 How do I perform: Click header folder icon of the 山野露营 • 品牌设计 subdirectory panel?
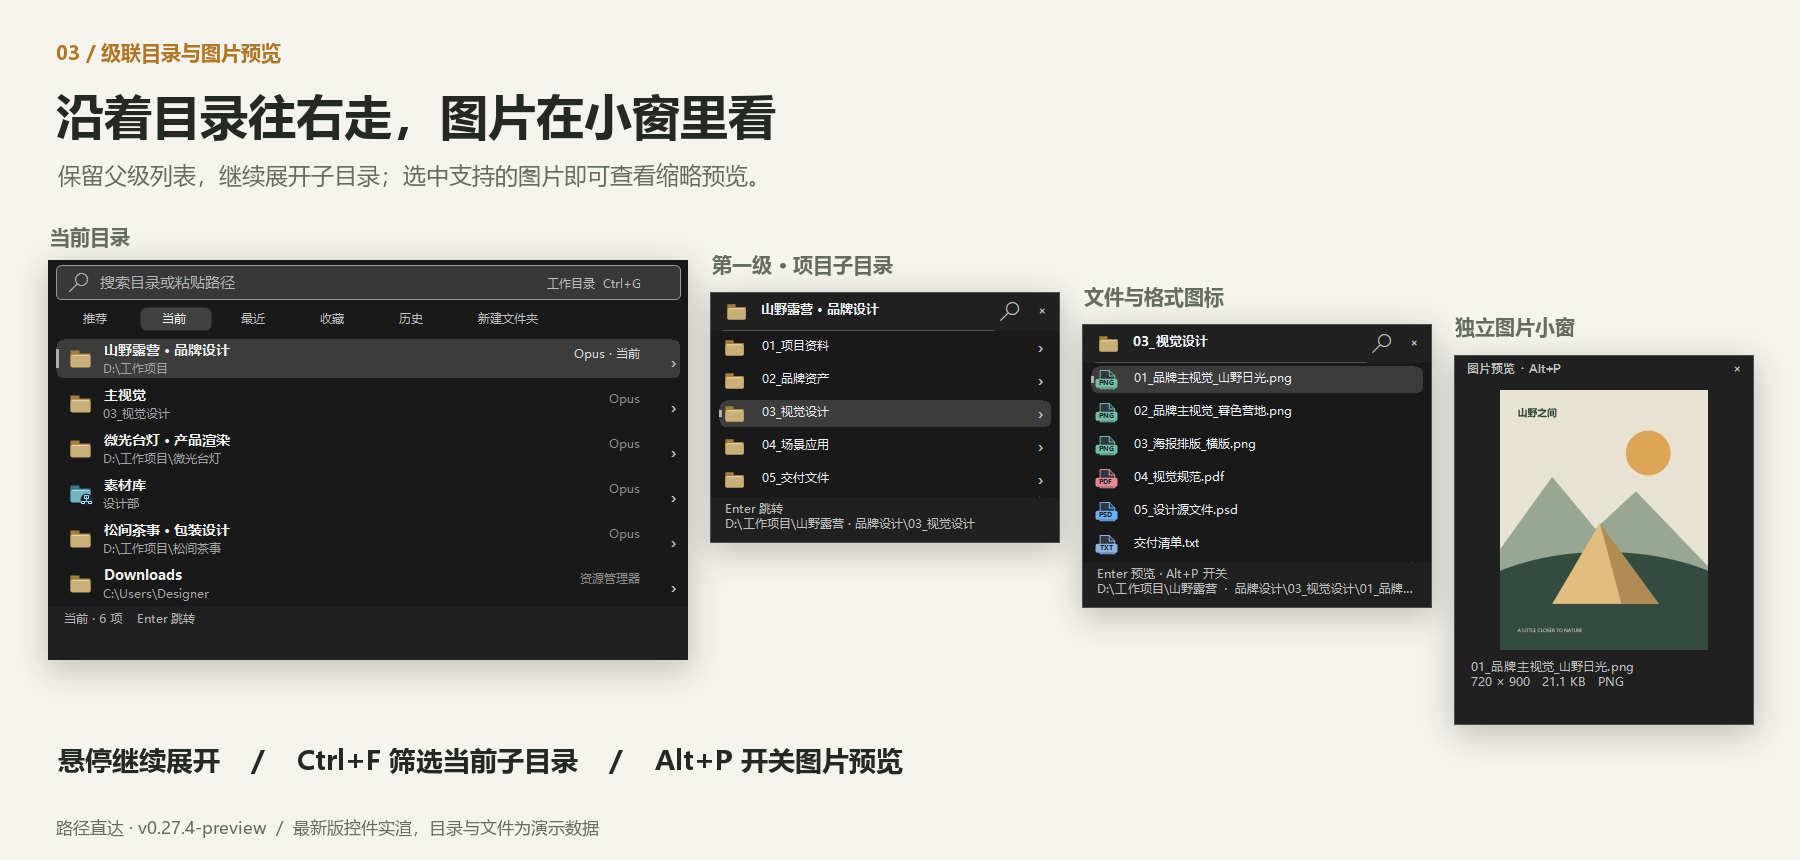(737, 311)
